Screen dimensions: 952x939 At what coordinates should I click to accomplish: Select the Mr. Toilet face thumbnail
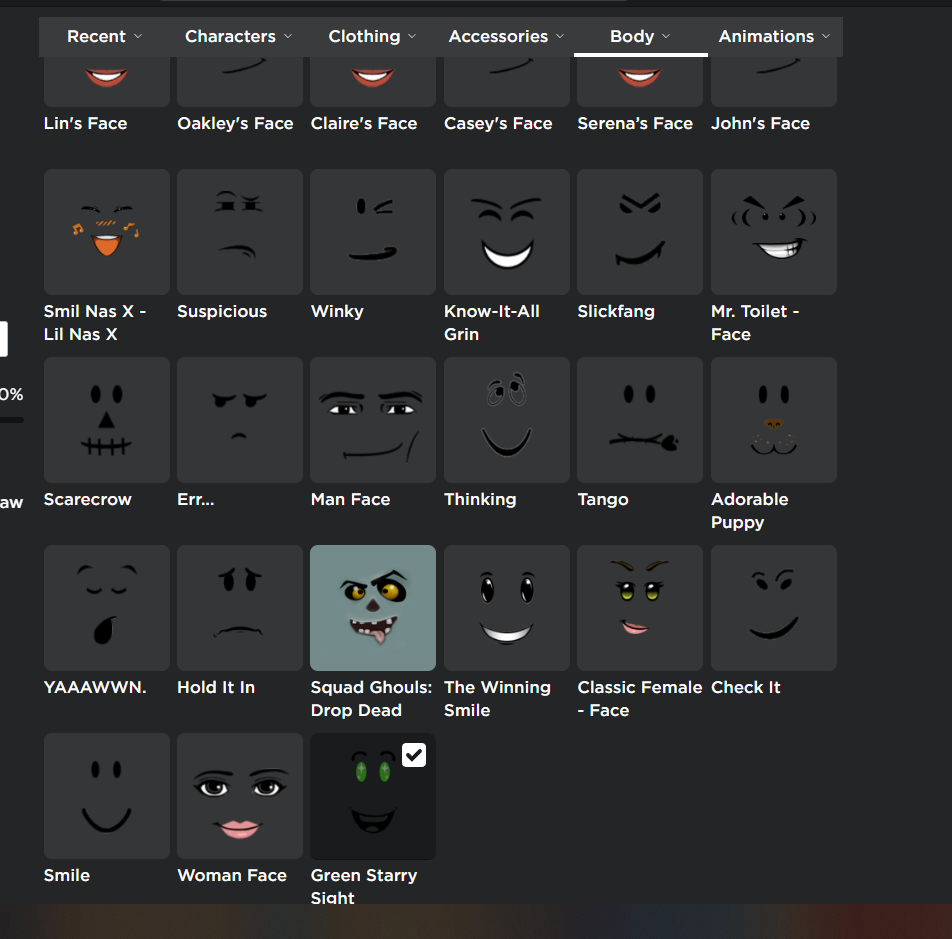[x=774, y=232]
